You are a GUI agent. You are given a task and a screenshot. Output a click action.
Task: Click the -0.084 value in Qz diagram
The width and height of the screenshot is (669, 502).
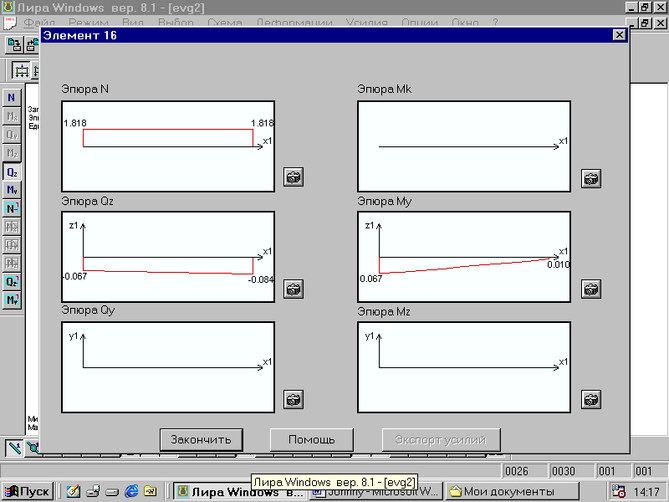(x=261, y=280)
